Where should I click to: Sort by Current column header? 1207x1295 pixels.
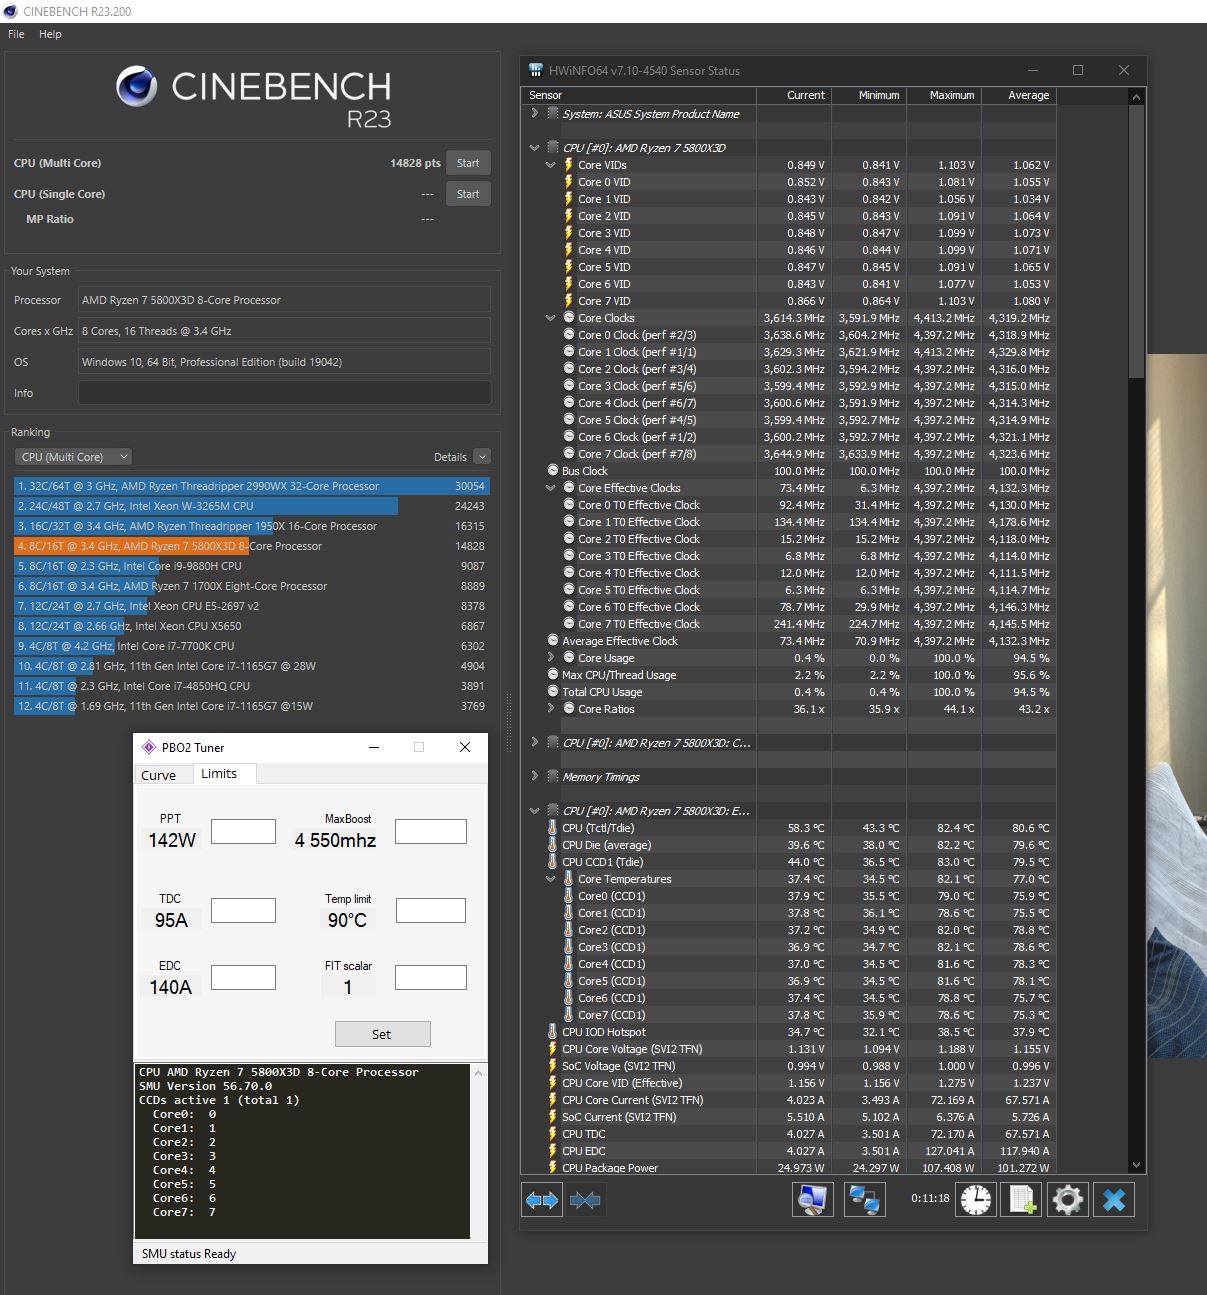pyautogui.click(x=794, y=95)
